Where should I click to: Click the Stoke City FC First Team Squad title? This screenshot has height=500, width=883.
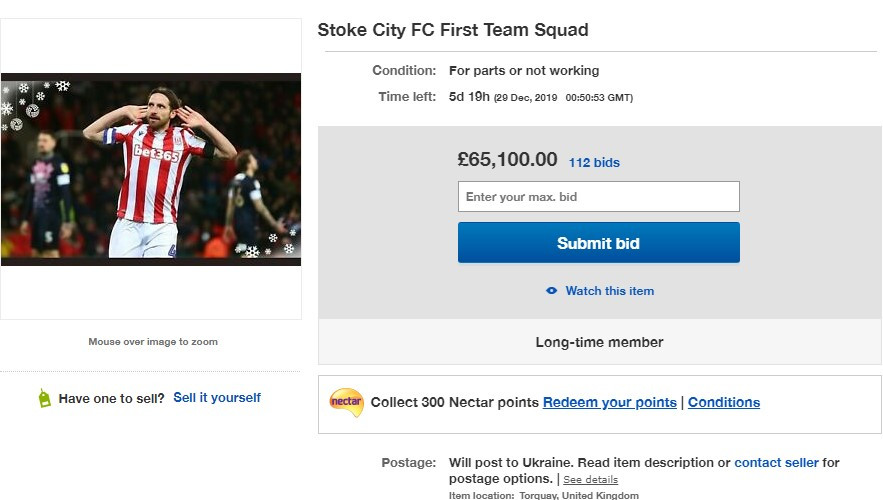(453, 30)
